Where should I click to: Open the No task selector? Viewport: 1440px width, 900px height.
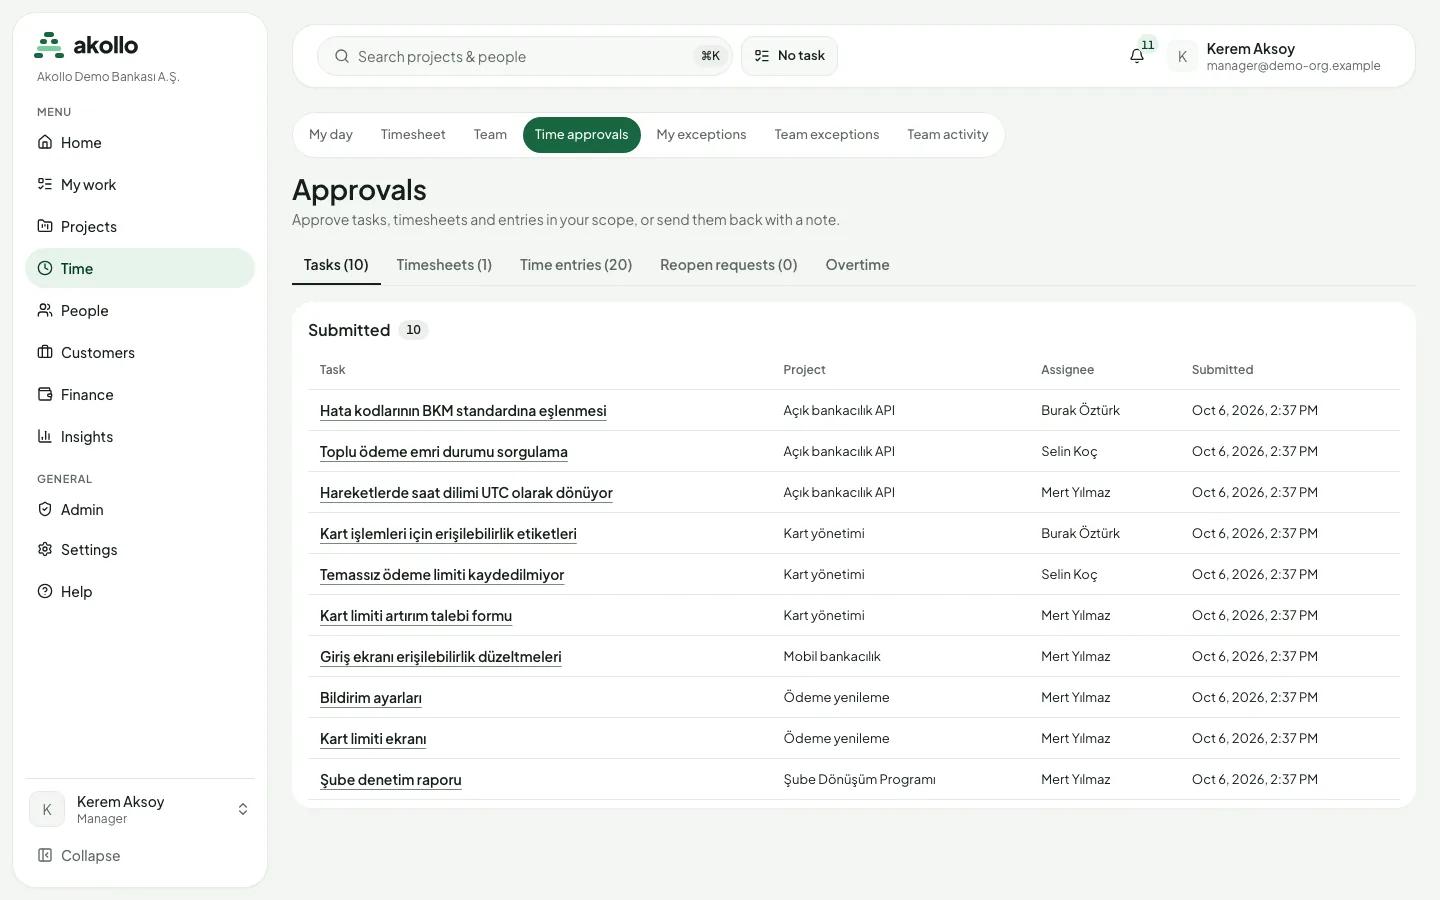click(789, 56)
